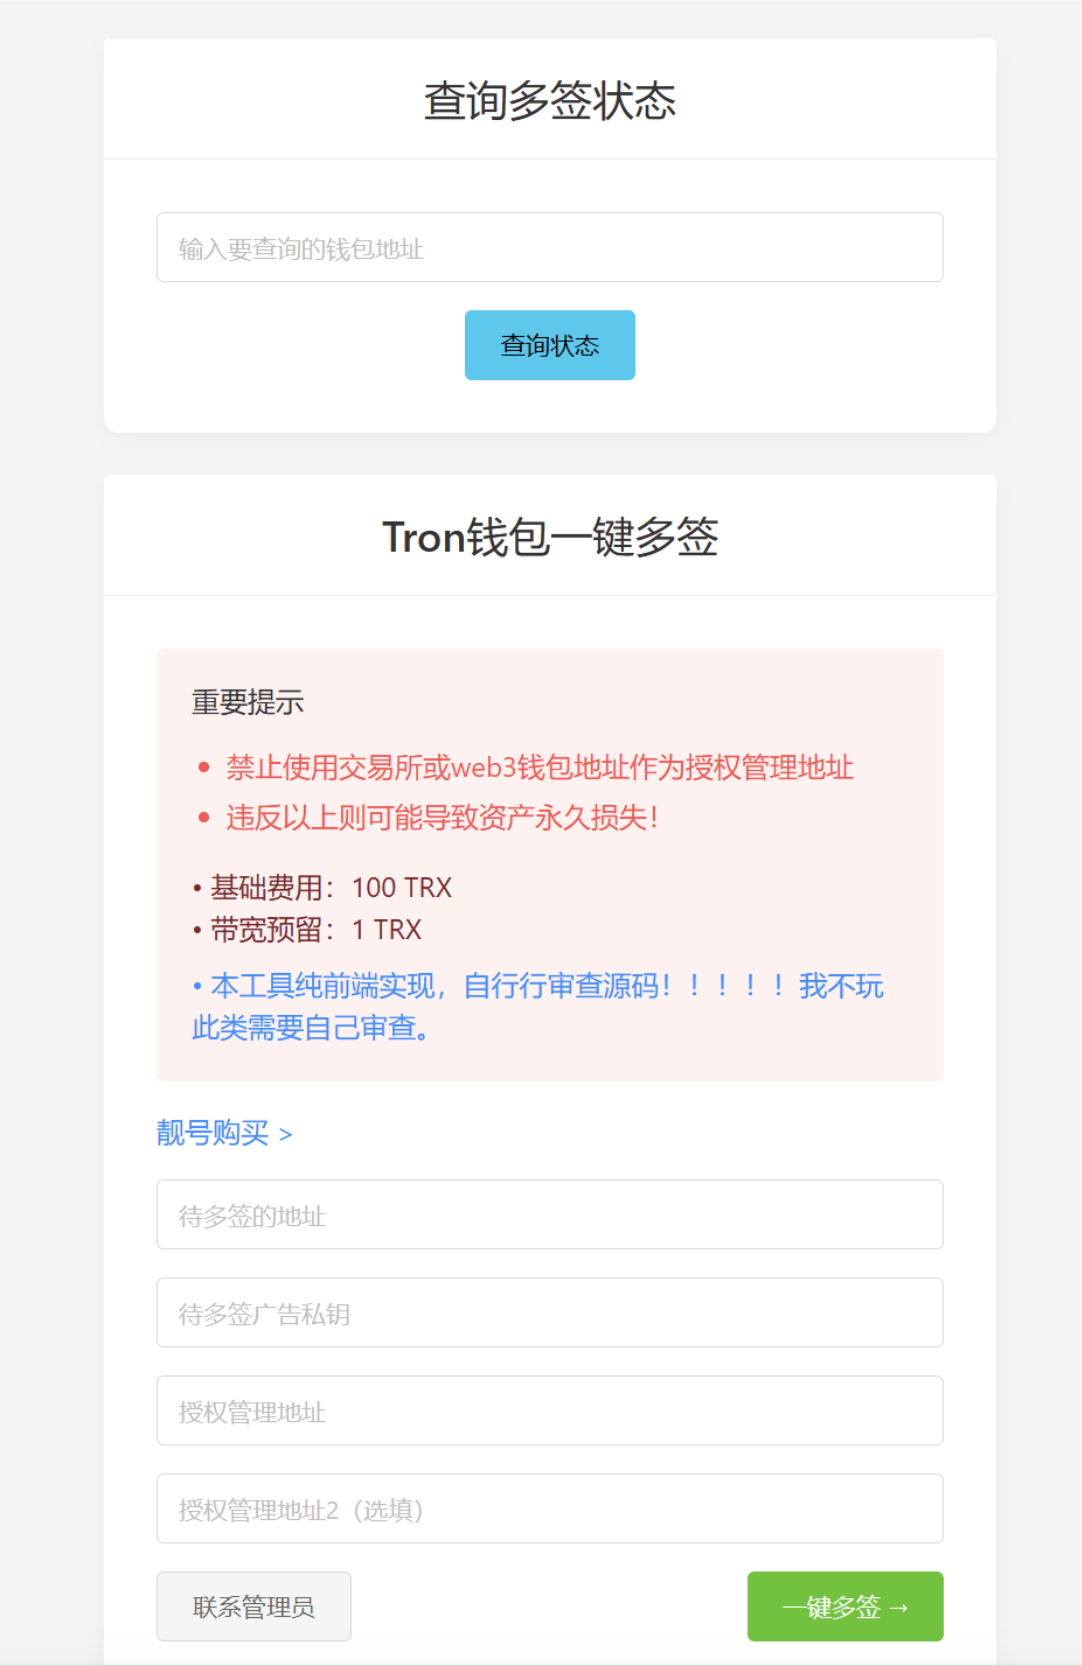The height and width of the screenshot is (1666, 1082).
Task: Click the 查询多签状态 page title
Action: pyautogui.click(x=549, y=98)
